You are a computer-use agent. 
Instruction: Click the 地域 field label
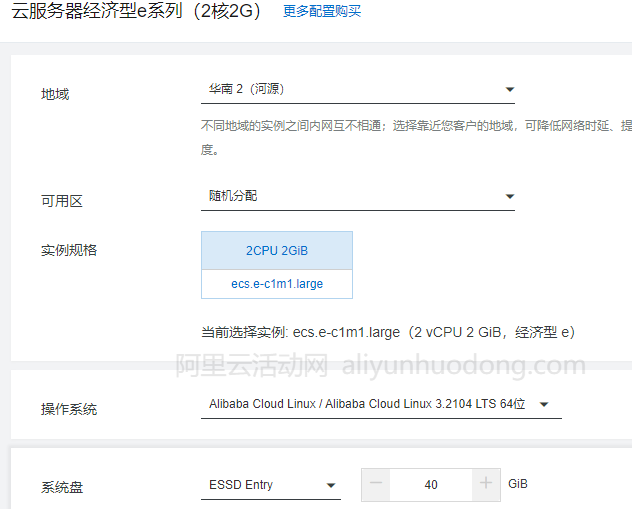pos(55,94)
